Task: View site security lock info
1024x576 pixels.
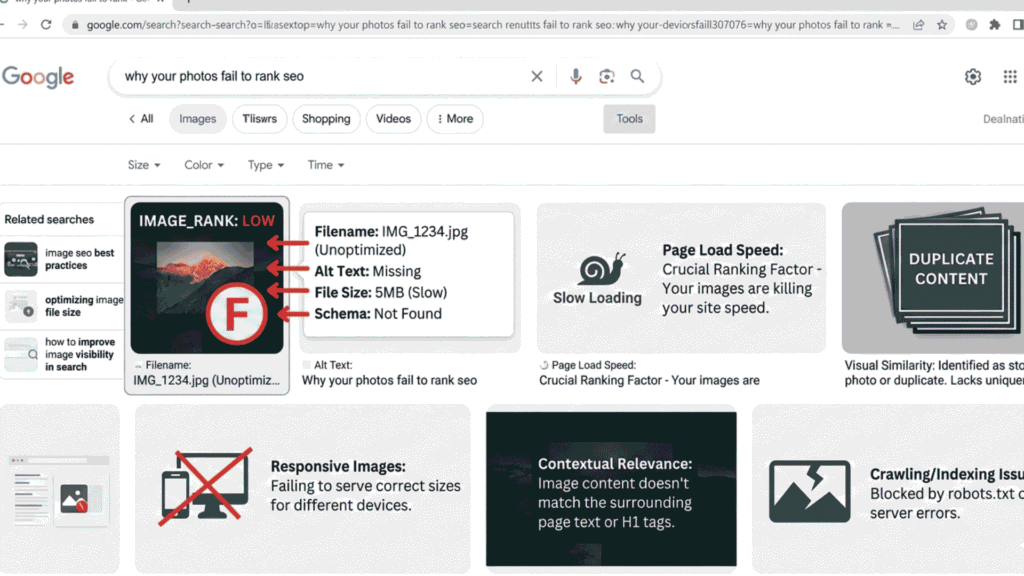Action: pyautogui.click(x=75, y=25)
